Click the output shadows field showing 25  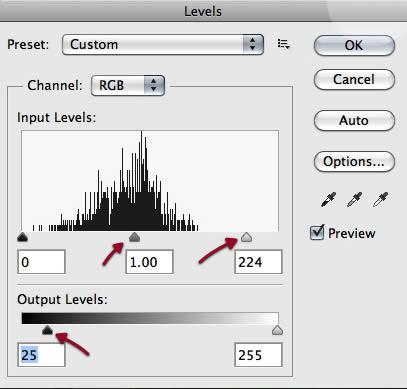[x=41, y=355]
